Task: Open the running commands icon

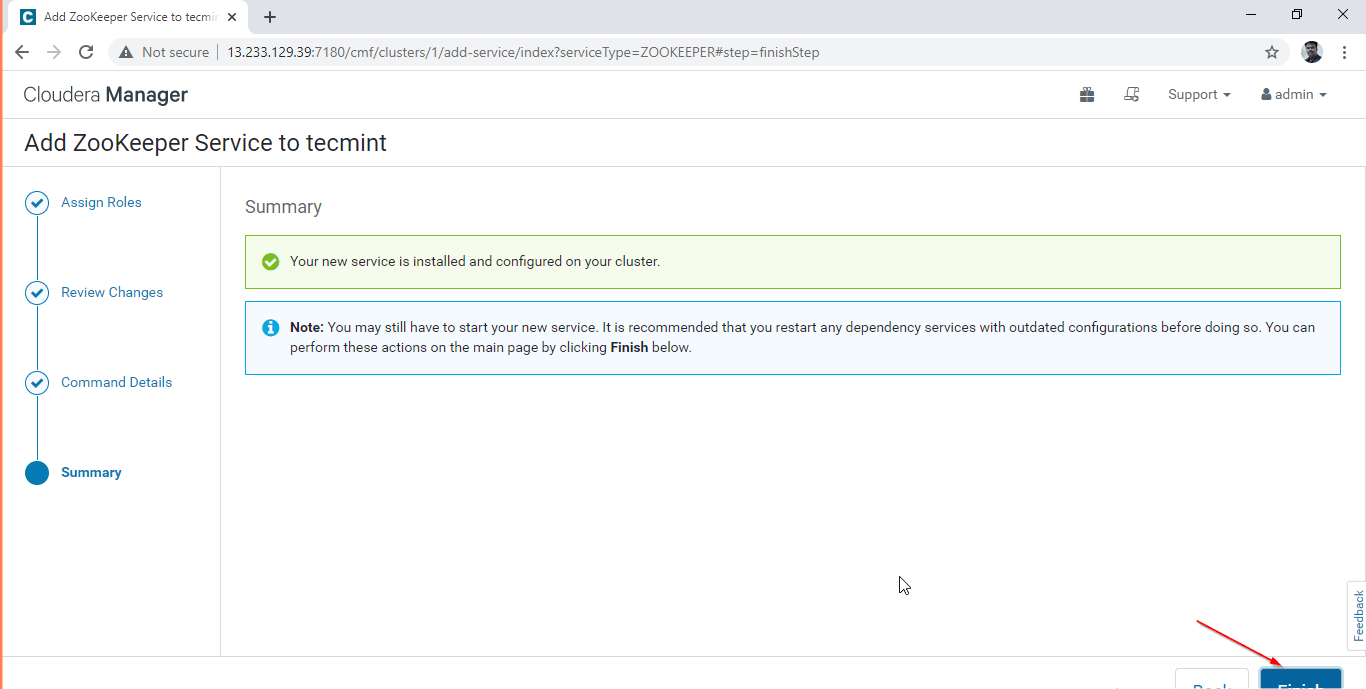Action: pos(1131,95)
